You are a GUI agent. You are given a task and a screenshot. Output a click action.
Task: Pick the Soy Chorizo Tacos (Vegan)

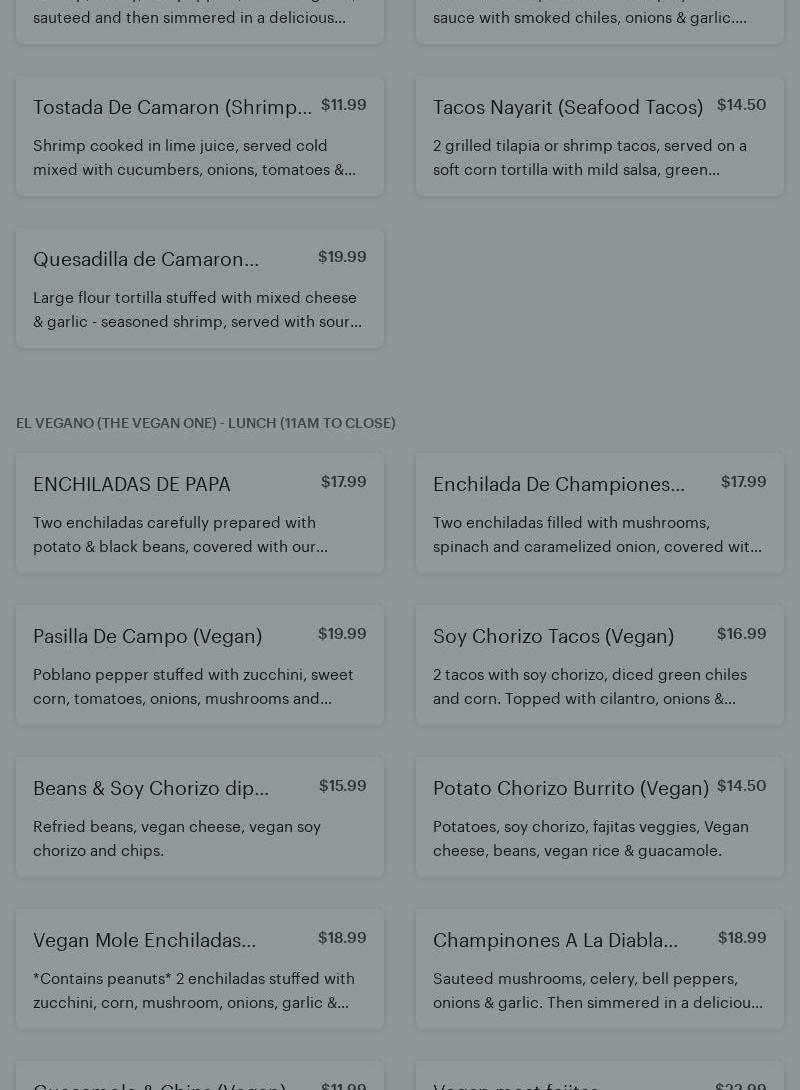tap(553, 637)
